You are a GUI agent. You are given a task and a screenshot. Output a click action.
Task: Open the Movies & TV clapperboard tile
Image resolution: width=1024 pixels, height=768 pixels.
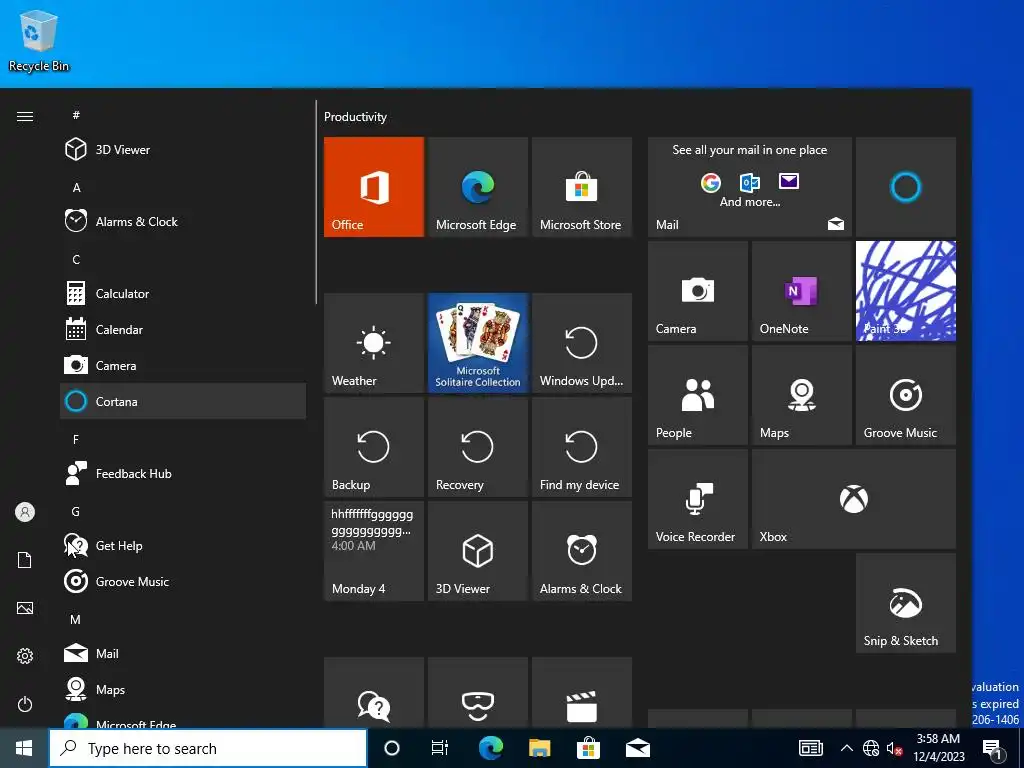(581, 692)
